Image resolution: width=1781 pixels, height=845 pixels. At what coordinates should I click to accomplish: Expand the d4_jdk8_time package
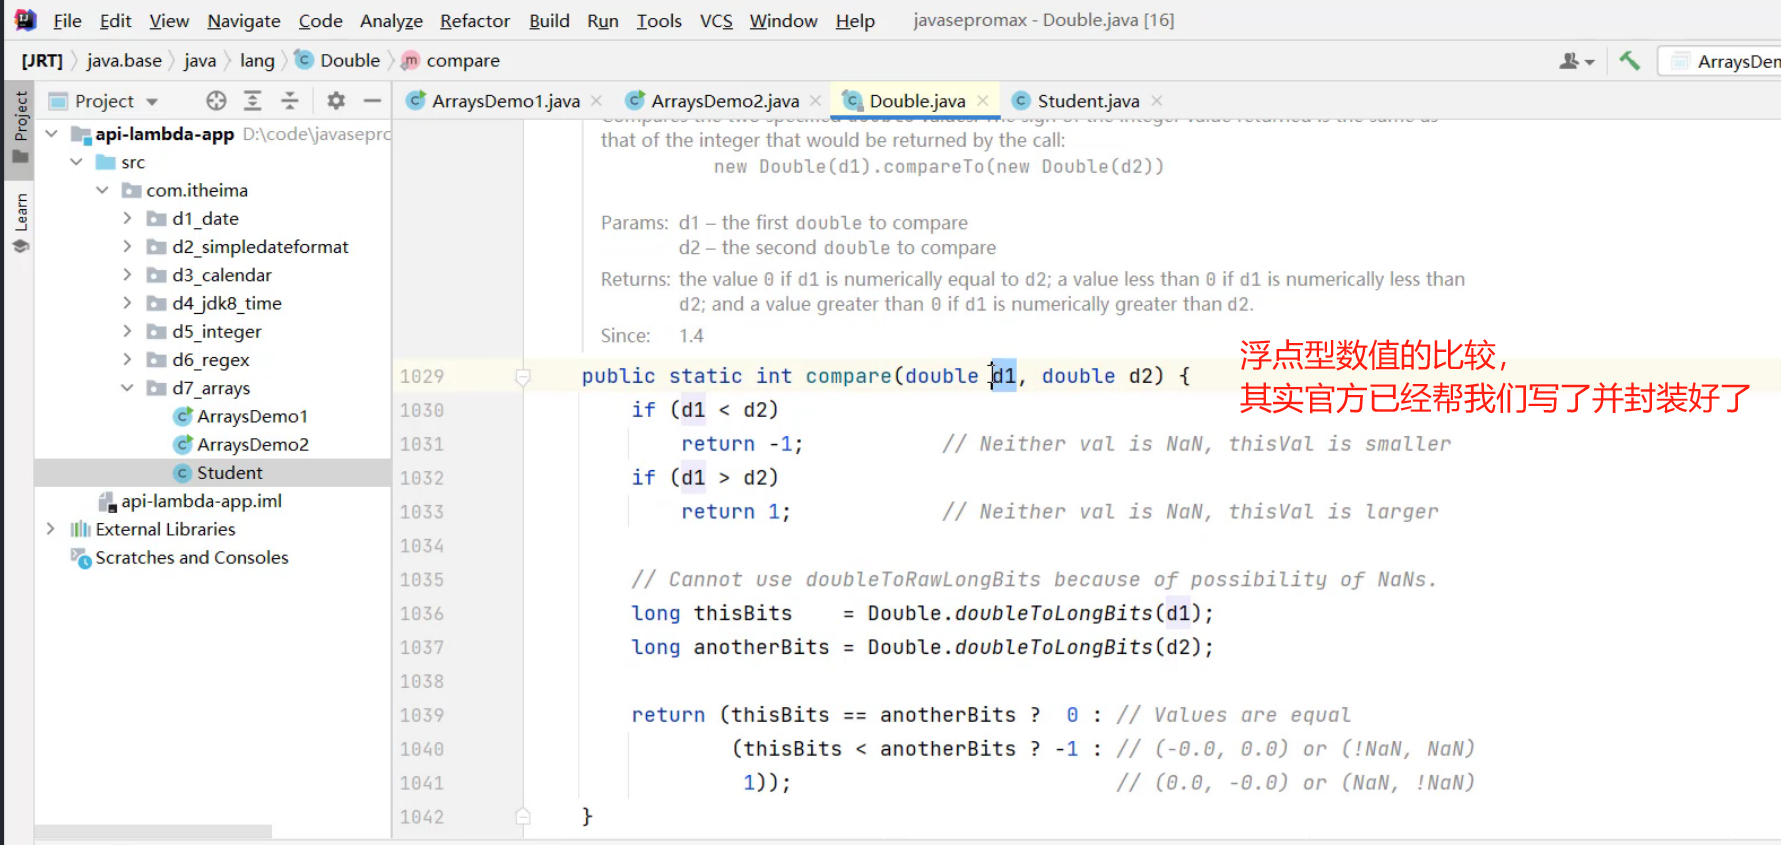click(127, 303)
